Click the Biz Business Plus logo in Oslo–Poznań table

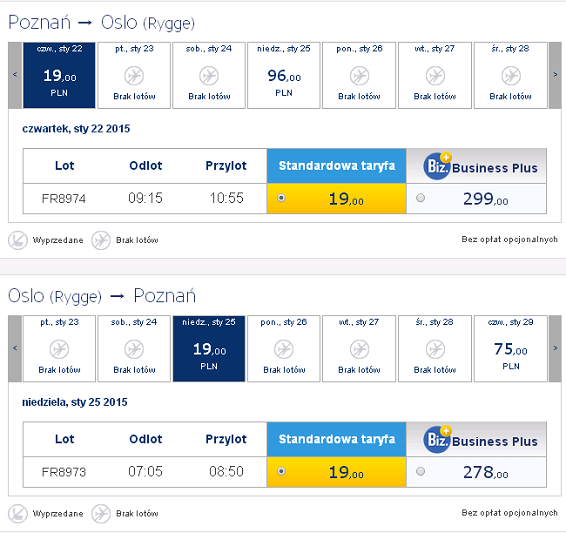[x=480, y=440]
